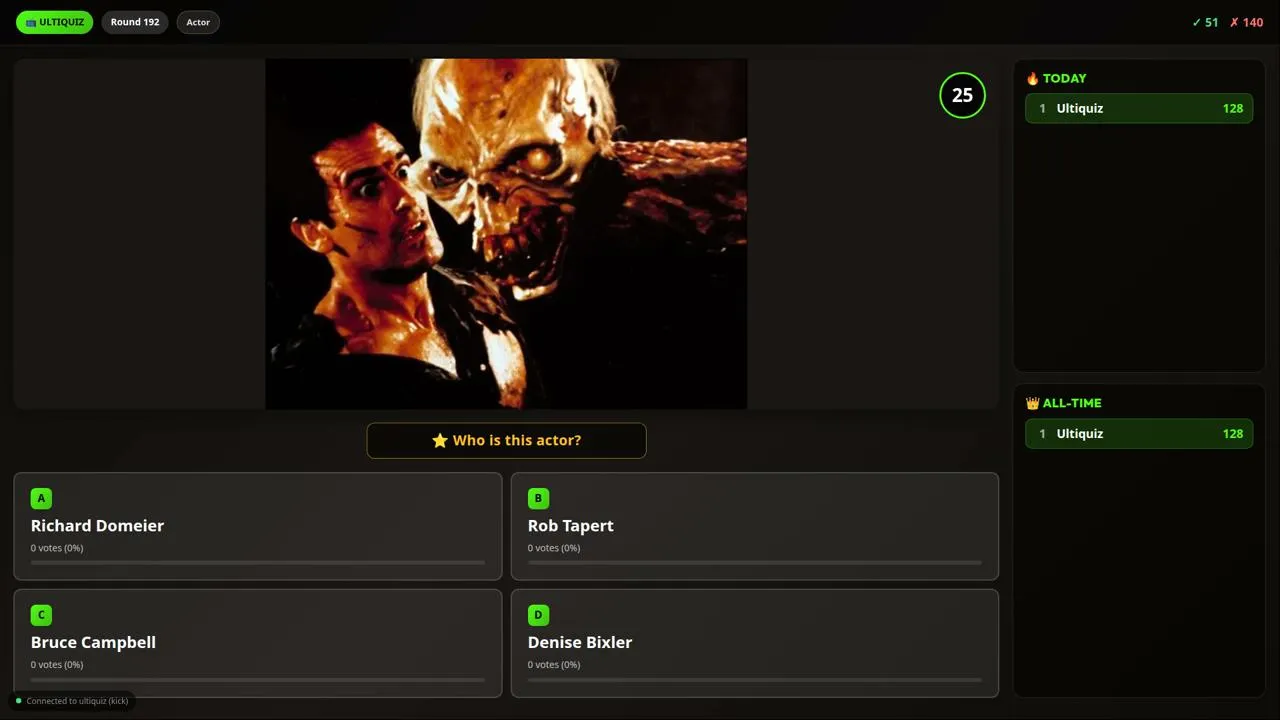Select the Ultiquiz row under TODAY
The width and height of the screenshot is (1280, 720).
coord(1139,108)
